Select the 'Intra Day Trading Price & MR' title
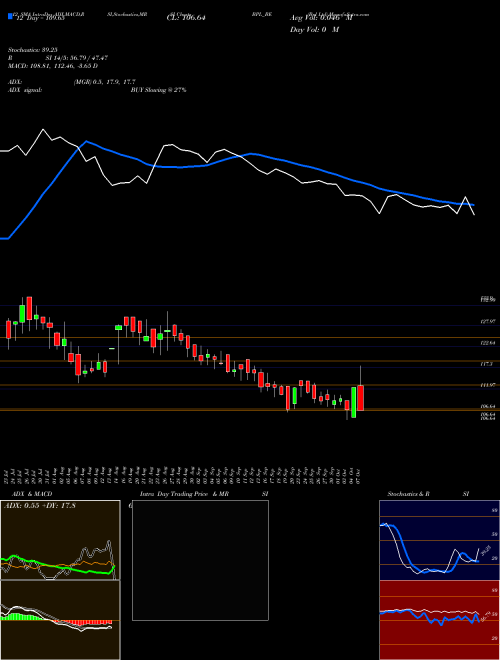The width and height of the screenshot is (500, 660). click(185, 494)
